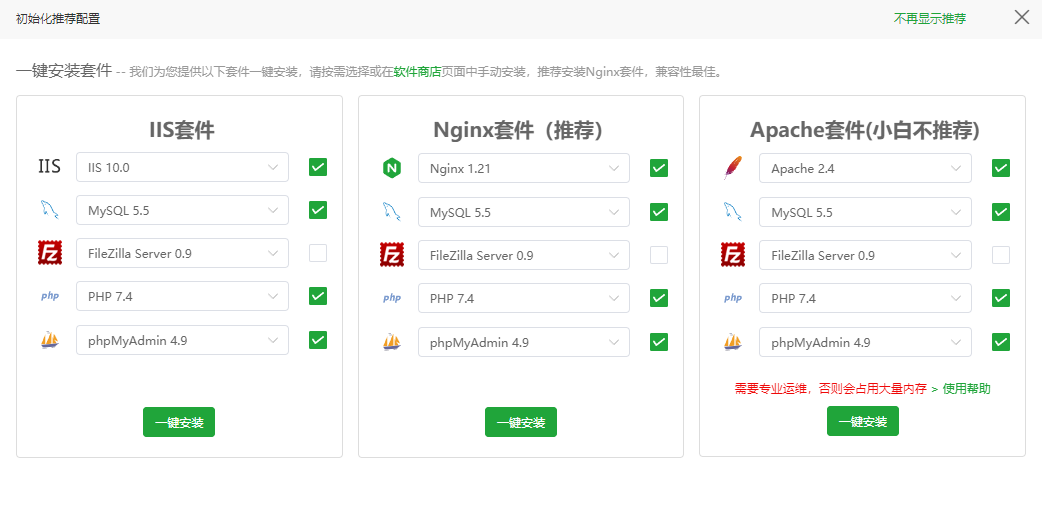Image resolution: width=1042 pixels, height=517 pixels.
Task: Click the green Nginx hexagon icon
Action: pos(391,168)
